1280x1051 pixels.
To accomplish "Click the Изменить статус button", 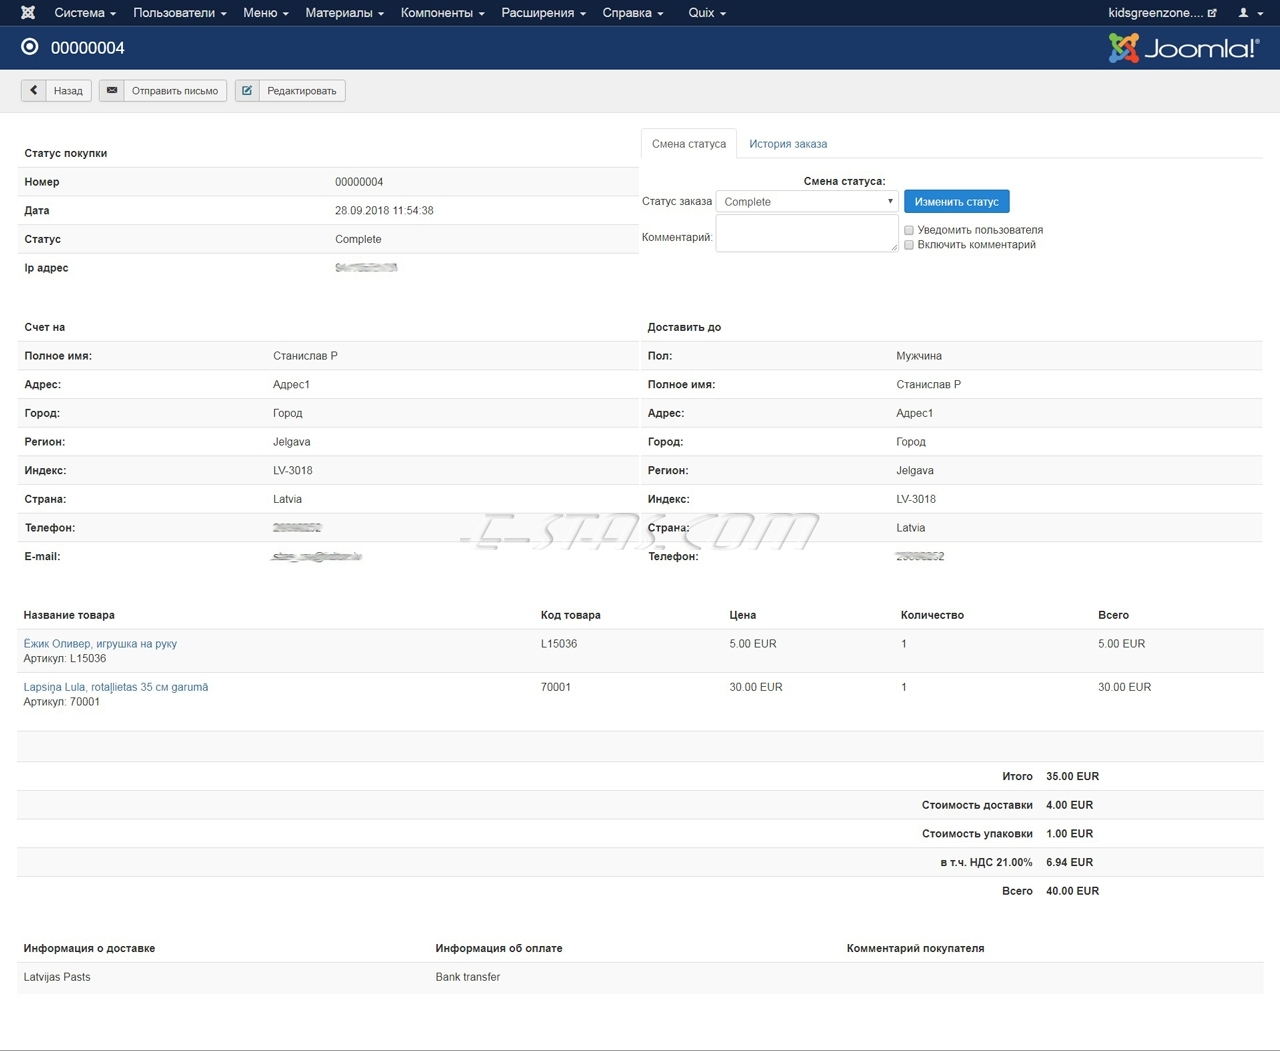I will (957, 202).
